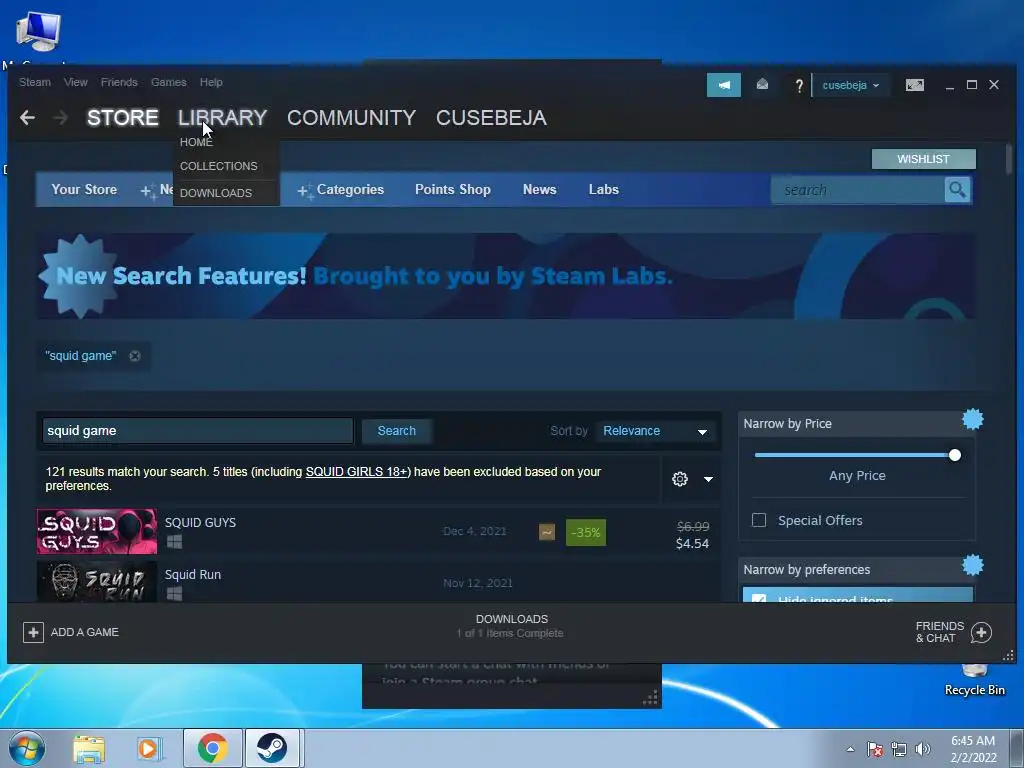Click the New Search Features banner
The height and width of the screenshot is (768, 1024).
click(506, 276)
